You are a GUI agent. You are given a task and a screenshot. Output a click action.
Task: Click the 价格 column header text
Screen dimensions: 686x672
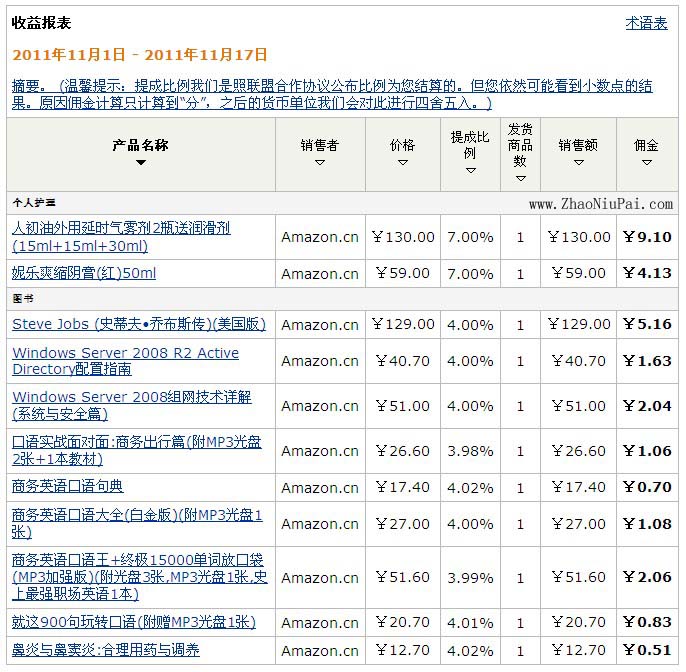click(402, 145)
